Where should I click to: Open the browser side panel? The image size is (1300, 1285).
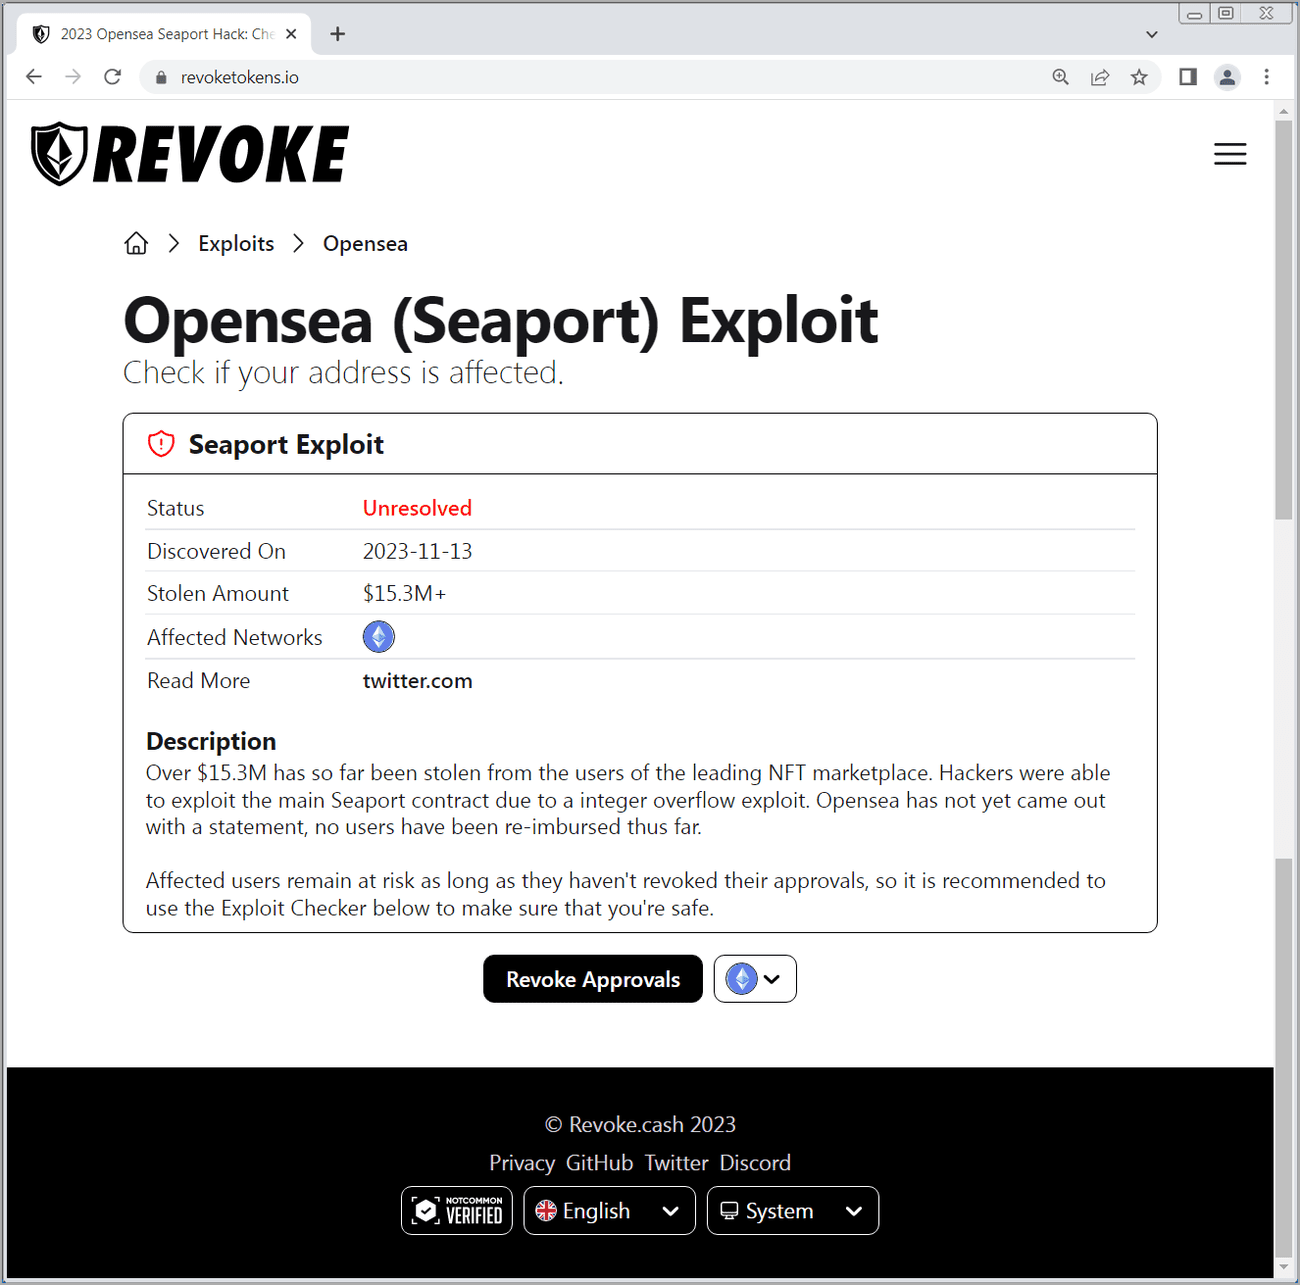(1187, 77)
